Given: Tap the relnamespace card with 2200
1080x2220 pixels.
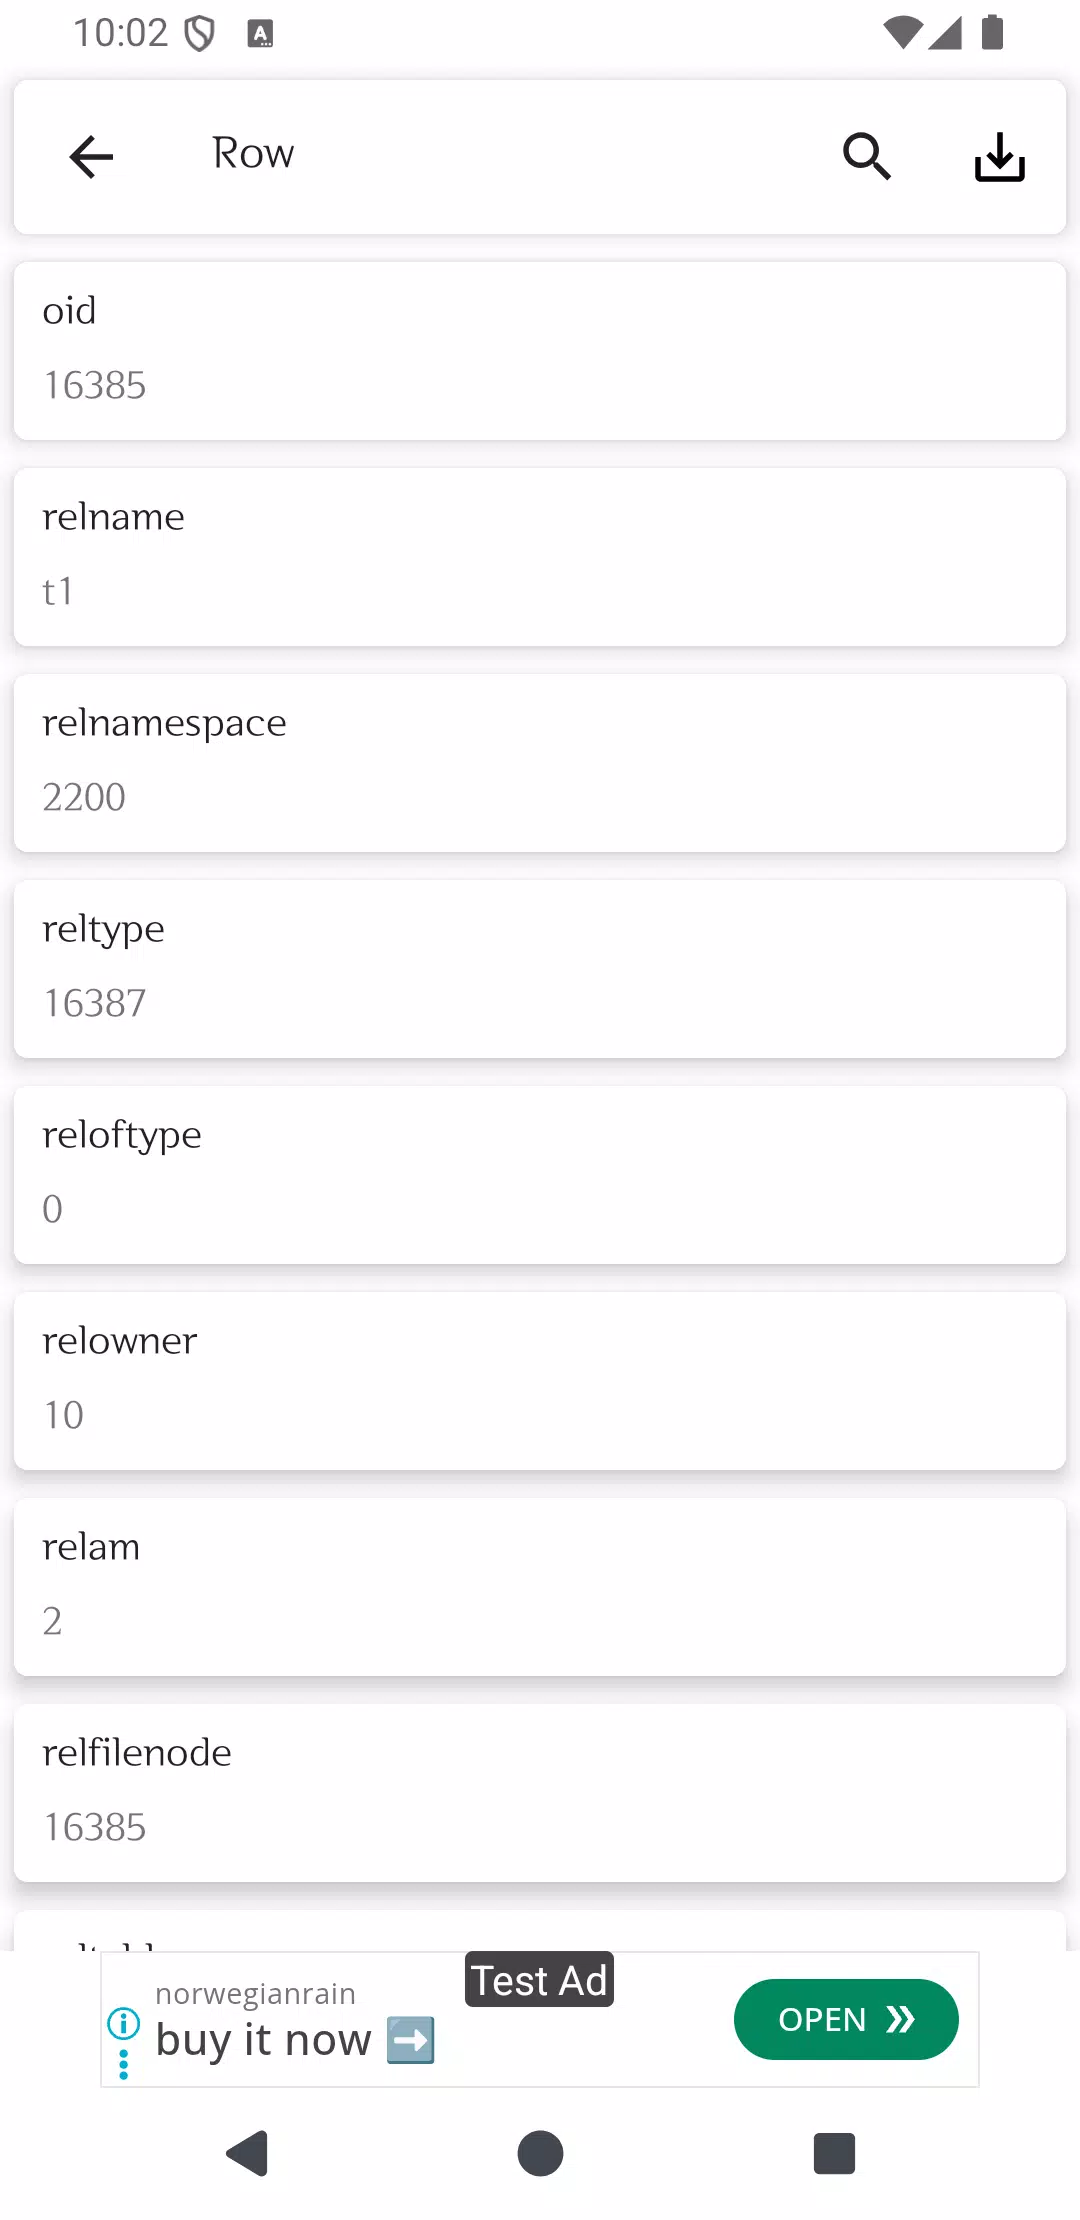Looking at the screenshot, I should coord(540,763).
